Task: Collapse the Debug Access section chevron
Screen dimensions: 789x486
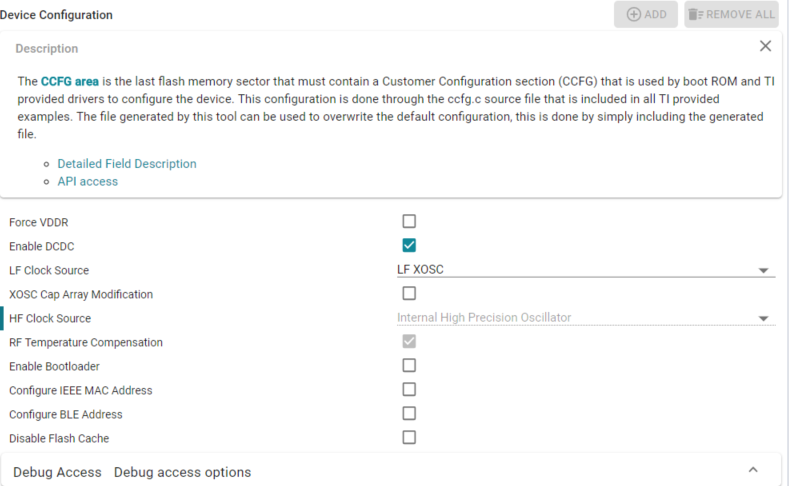Action: pos(753,470)
